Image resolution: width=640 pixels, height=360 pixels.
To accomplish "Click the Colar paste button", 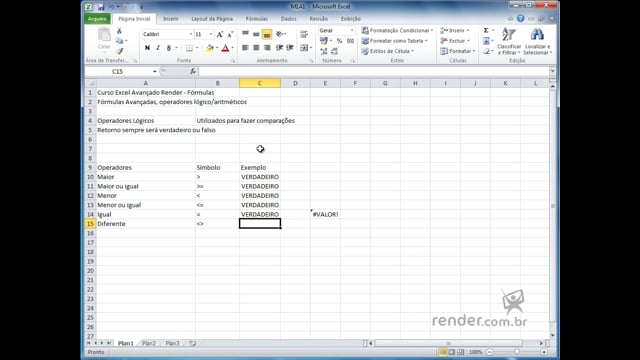I will pyautogui.click(x=104, y=39).
